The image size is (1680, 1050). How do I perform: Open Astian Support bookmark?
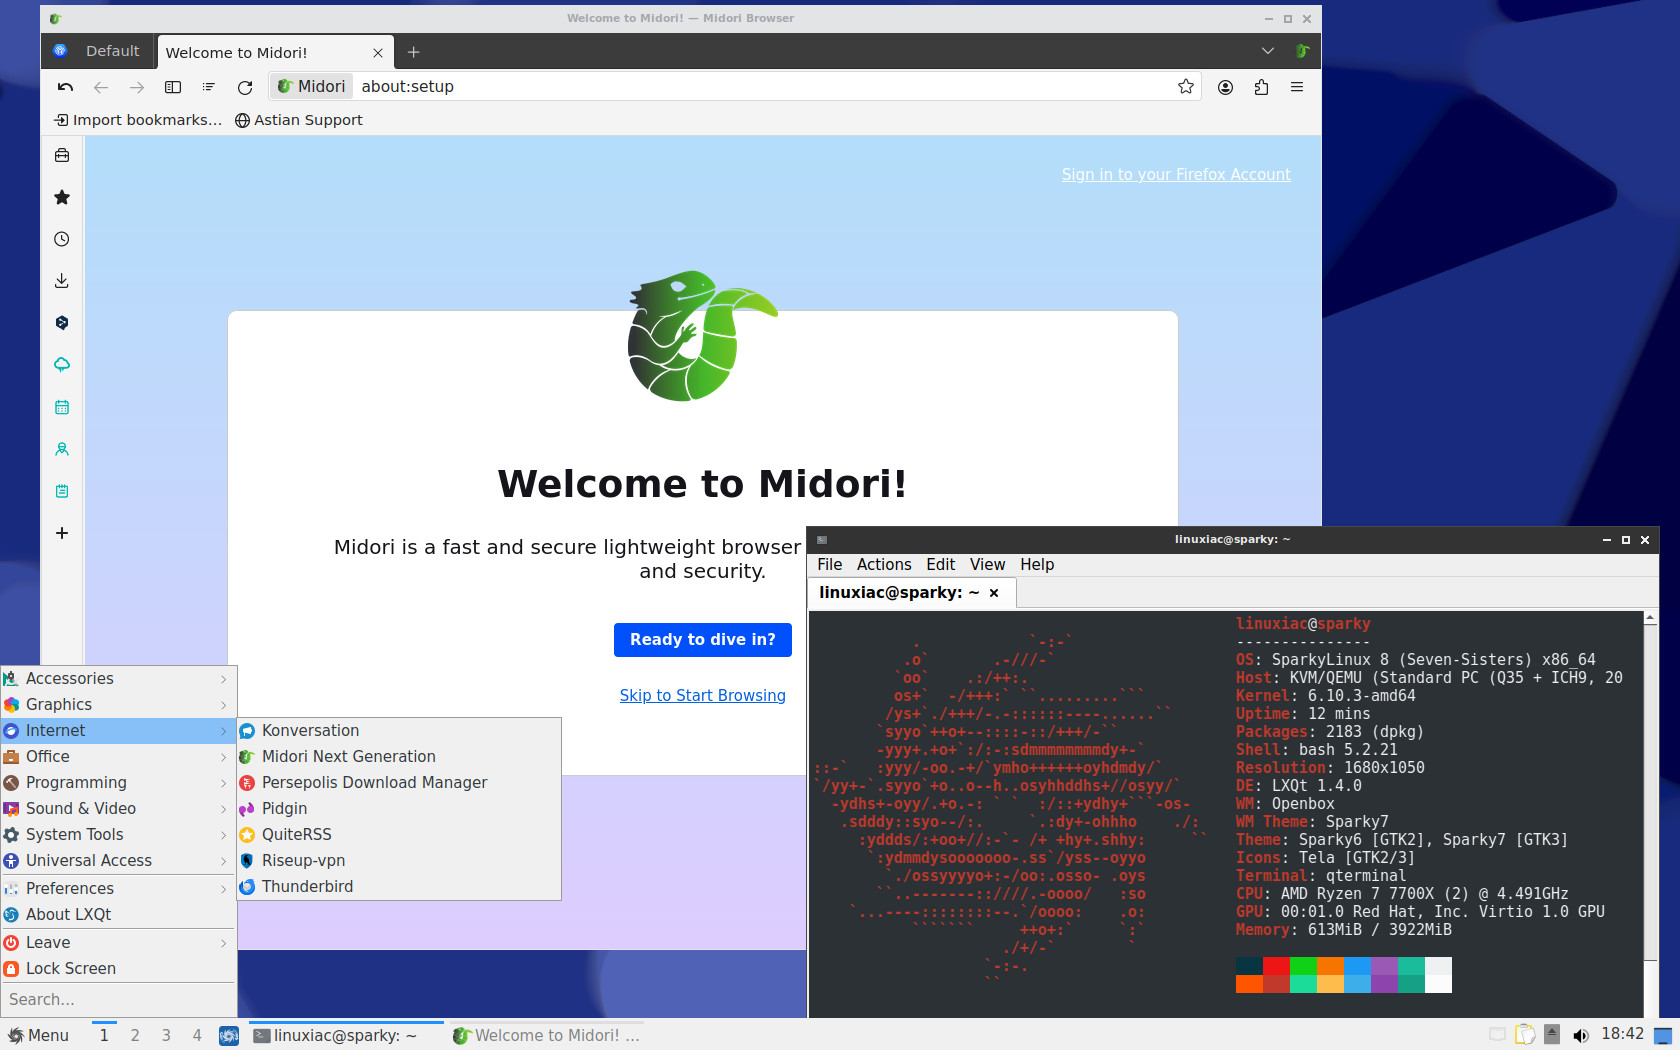coord(298,120)
